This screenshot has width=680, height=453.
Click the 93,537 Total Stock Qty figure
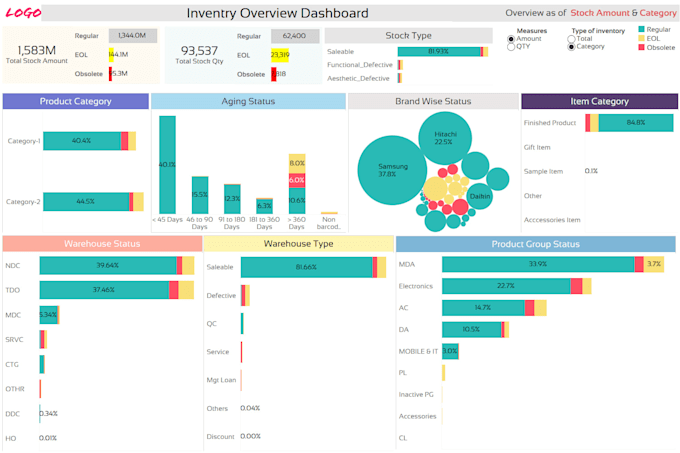tap(199, 51)
